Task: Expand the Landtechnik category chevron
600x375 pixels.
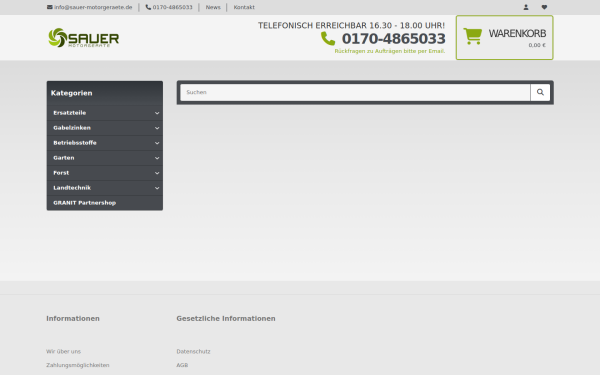Action: [x=157, y=188]
